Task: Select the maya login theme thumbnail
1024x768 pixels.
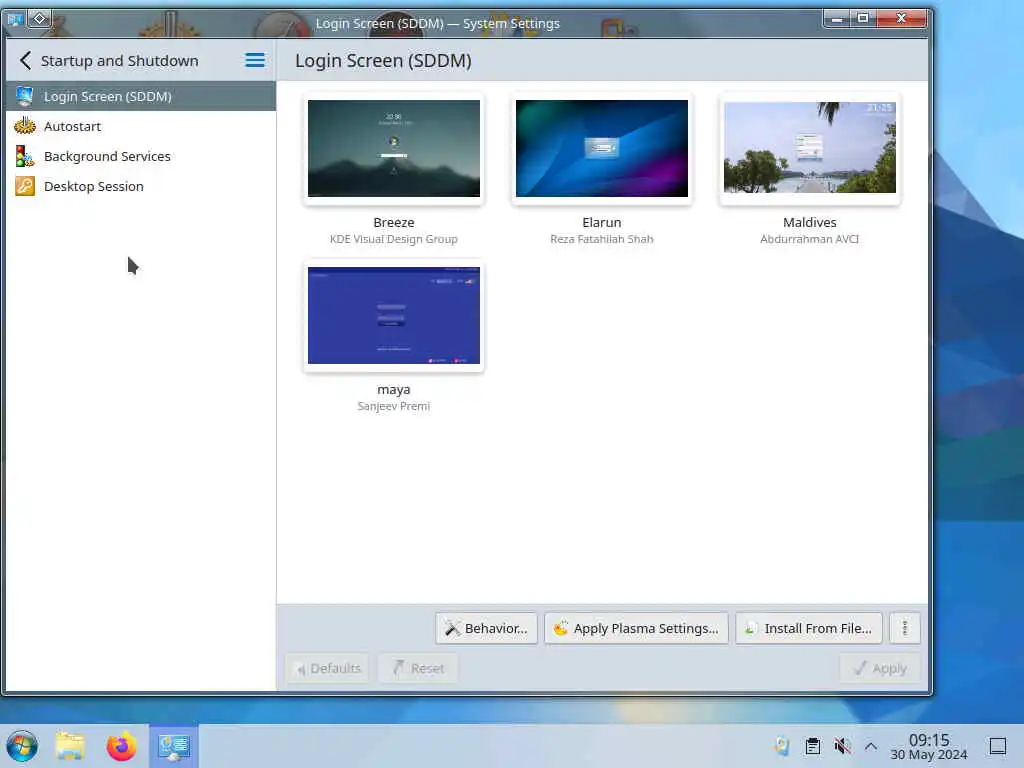Action: tap(394, 315)
